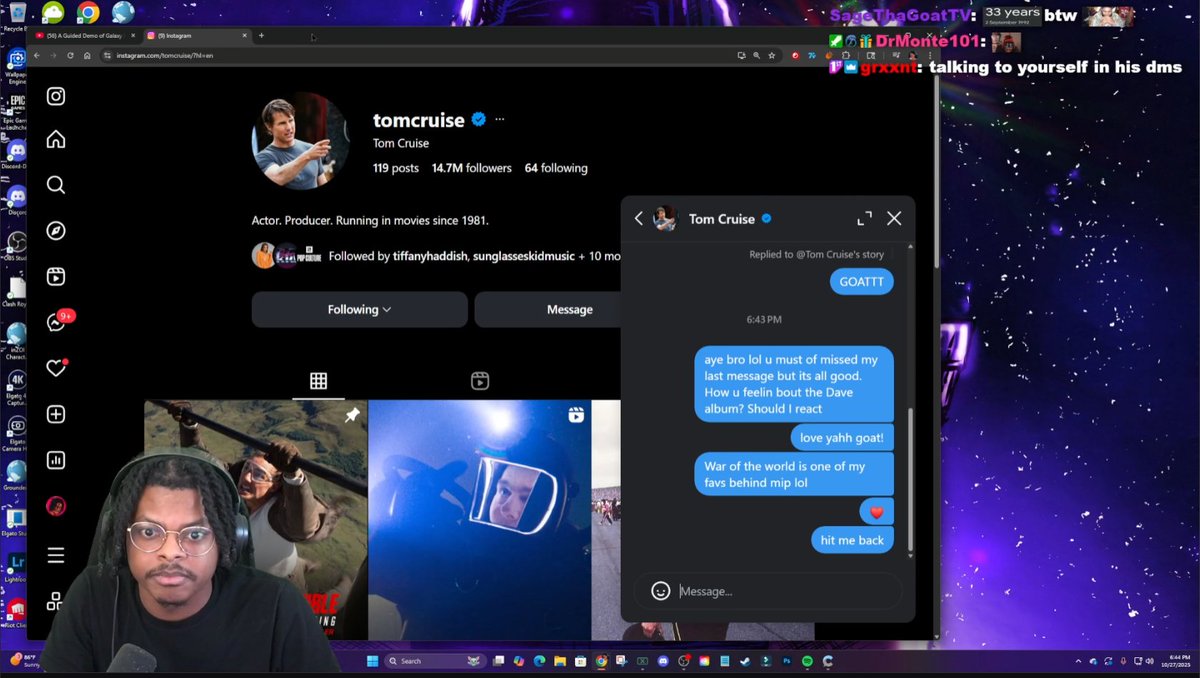
Task: Select the posts grid tab
Action: 318,381
